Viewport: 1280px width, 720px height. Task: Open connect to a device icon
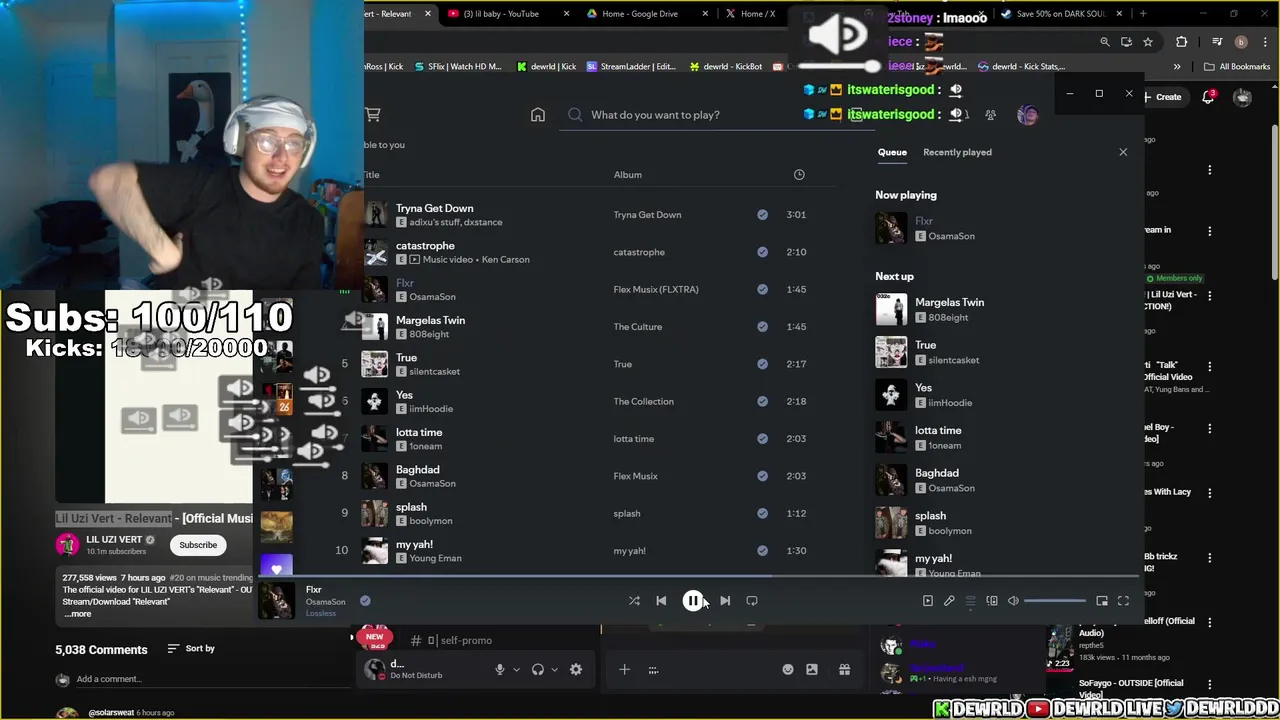(x=992, y=601)
